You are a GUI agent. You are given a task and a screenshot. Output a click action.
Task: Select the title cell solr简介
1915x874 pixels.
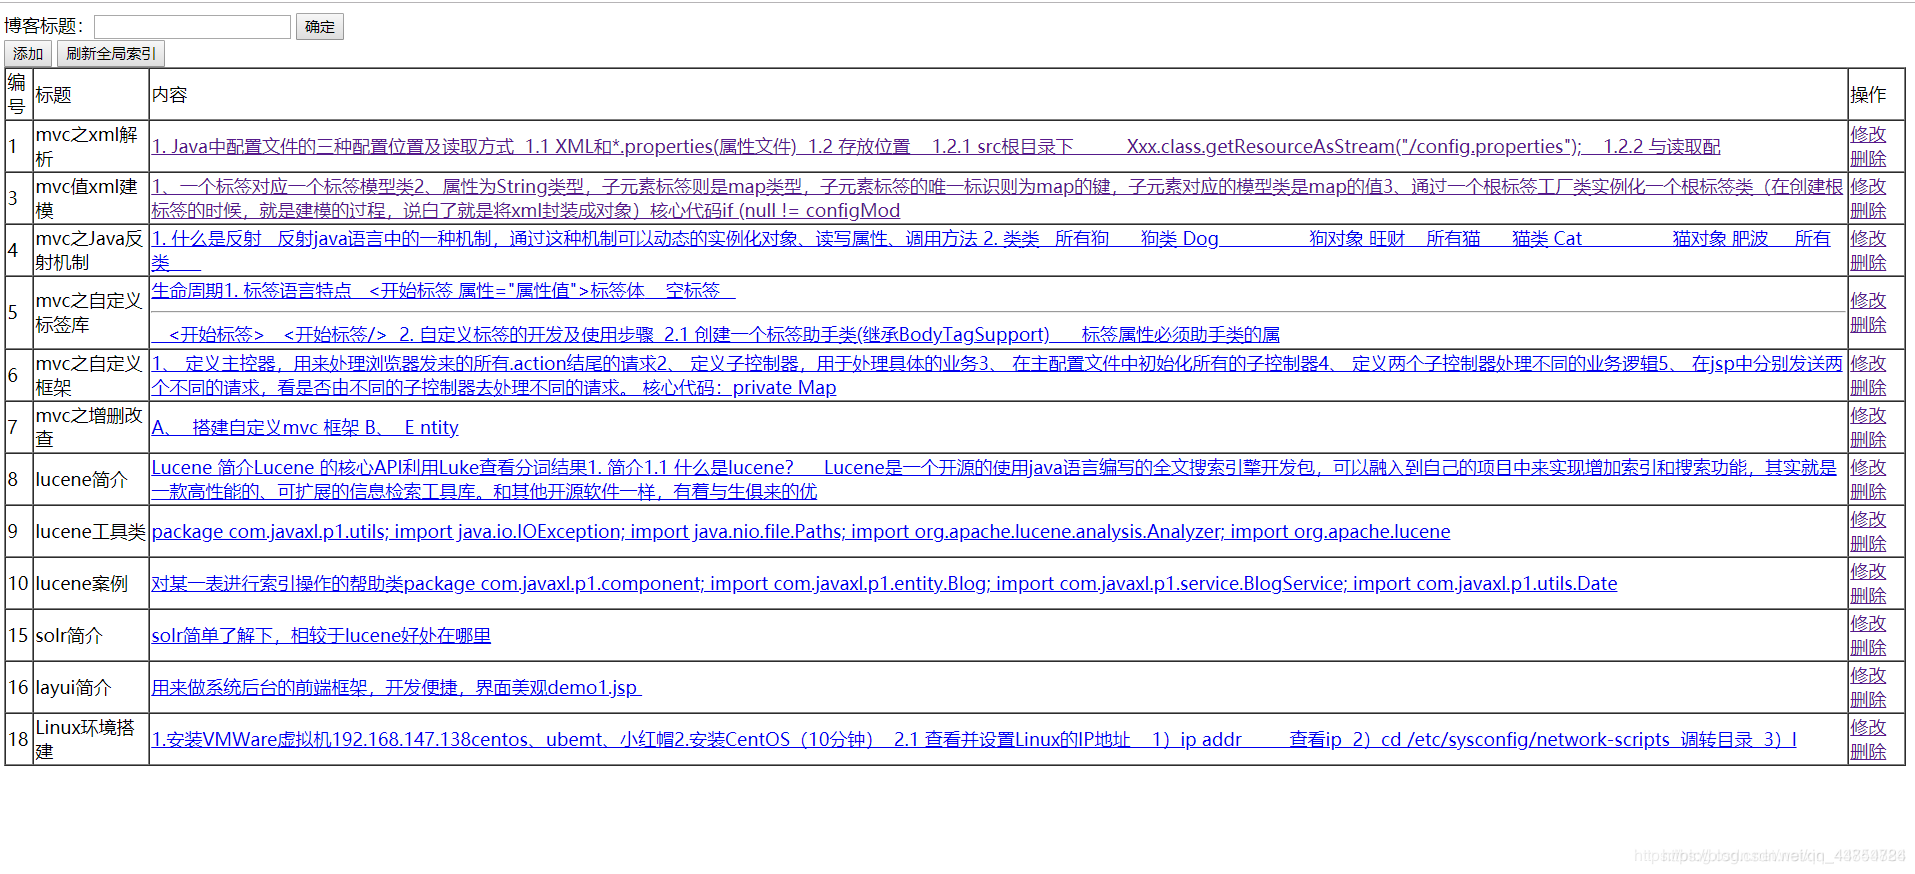[x=91, y=635]
